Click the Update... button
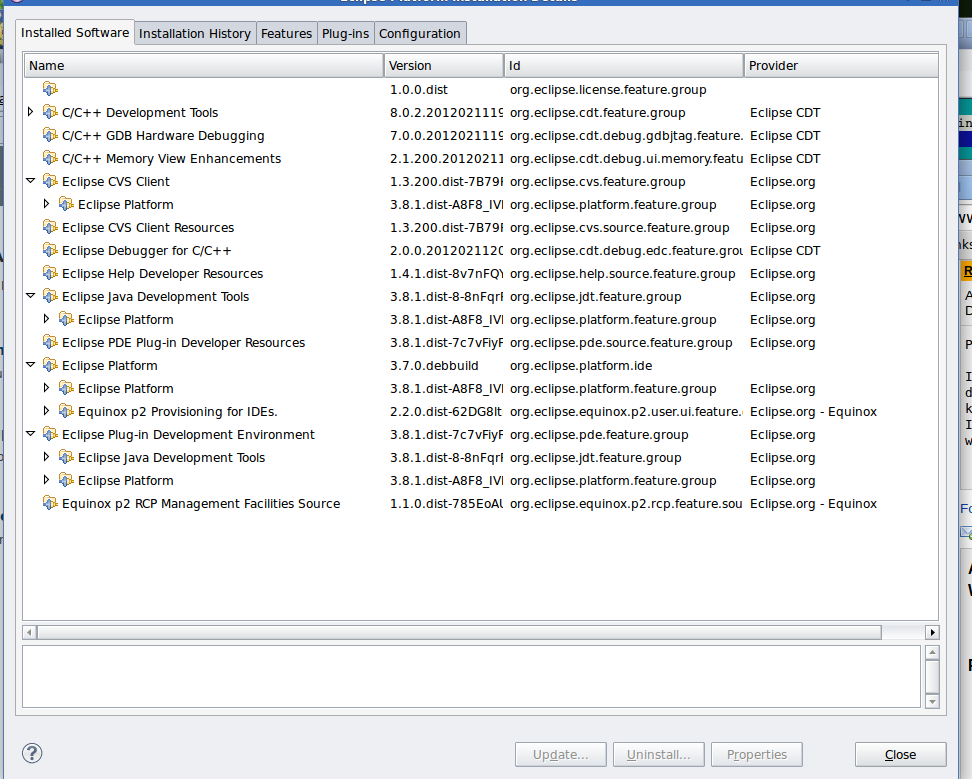 560,754
